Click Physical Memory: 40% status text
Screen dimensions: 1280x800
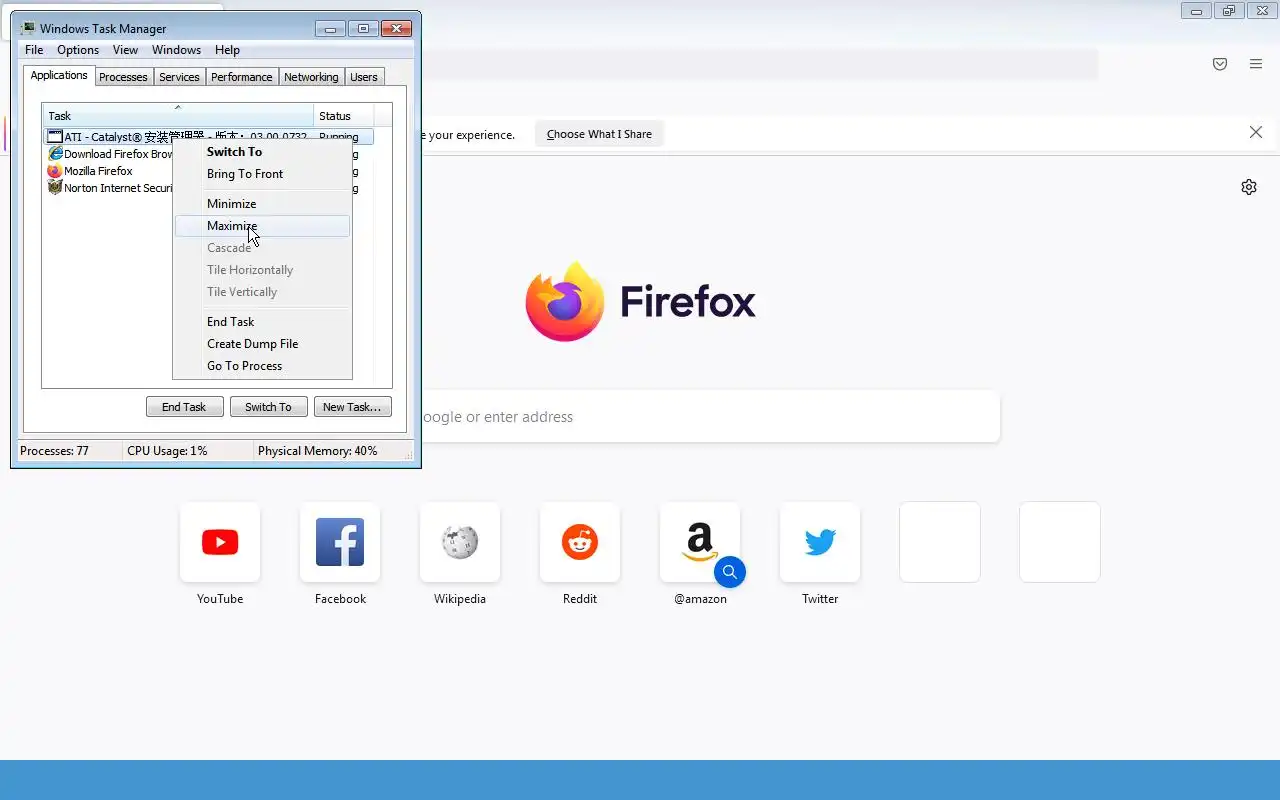pos(317,451)
